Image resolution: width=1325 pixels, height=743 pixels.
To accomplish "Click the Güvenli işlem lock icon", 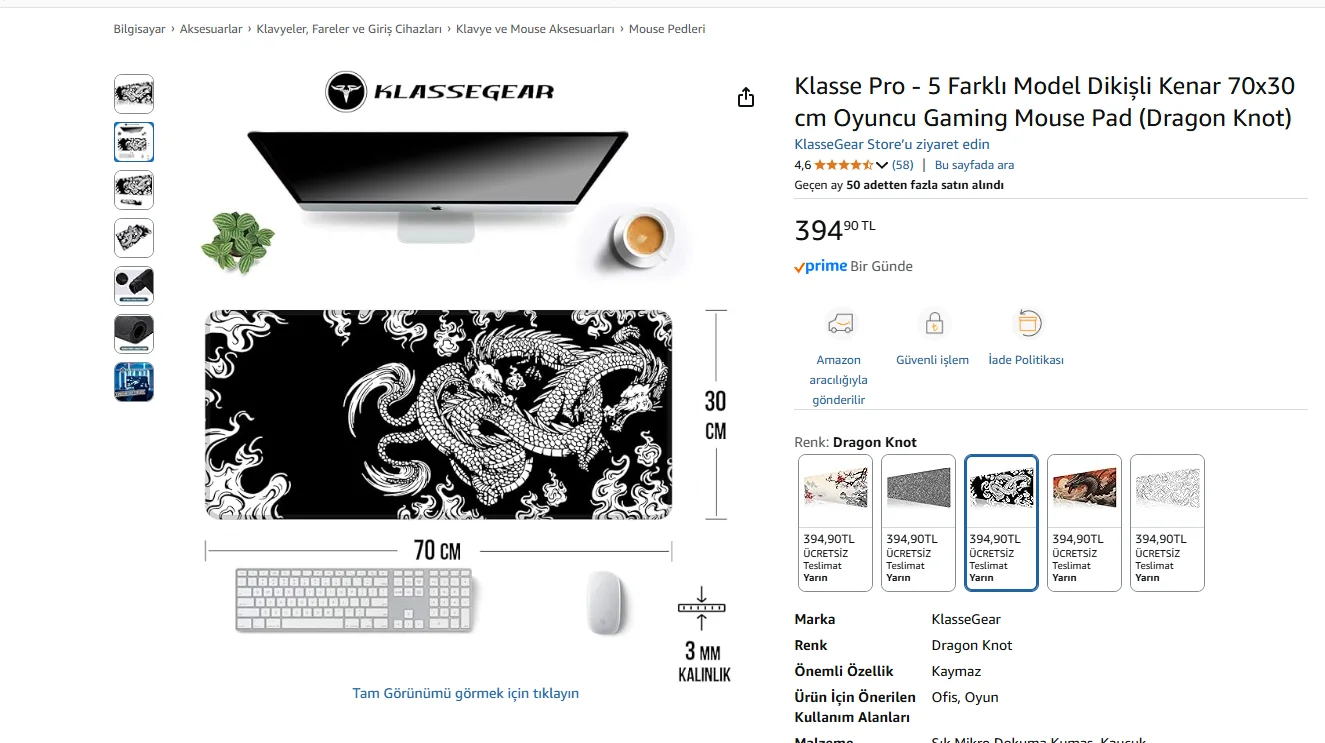I will click(933, 324).
